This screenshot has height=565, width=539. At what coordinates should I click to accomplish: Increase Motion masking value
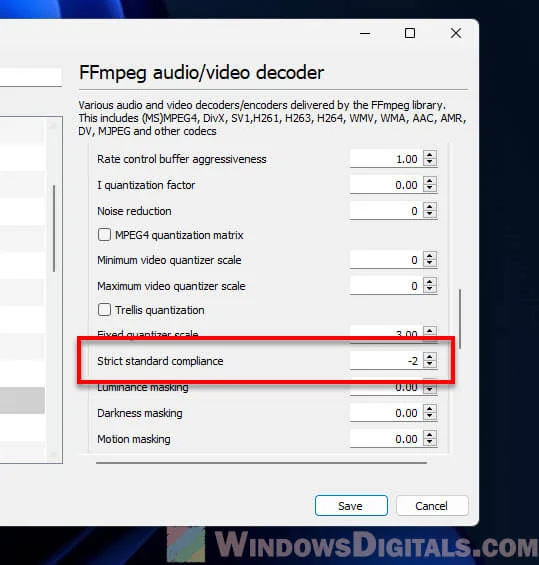coord(429,435)
